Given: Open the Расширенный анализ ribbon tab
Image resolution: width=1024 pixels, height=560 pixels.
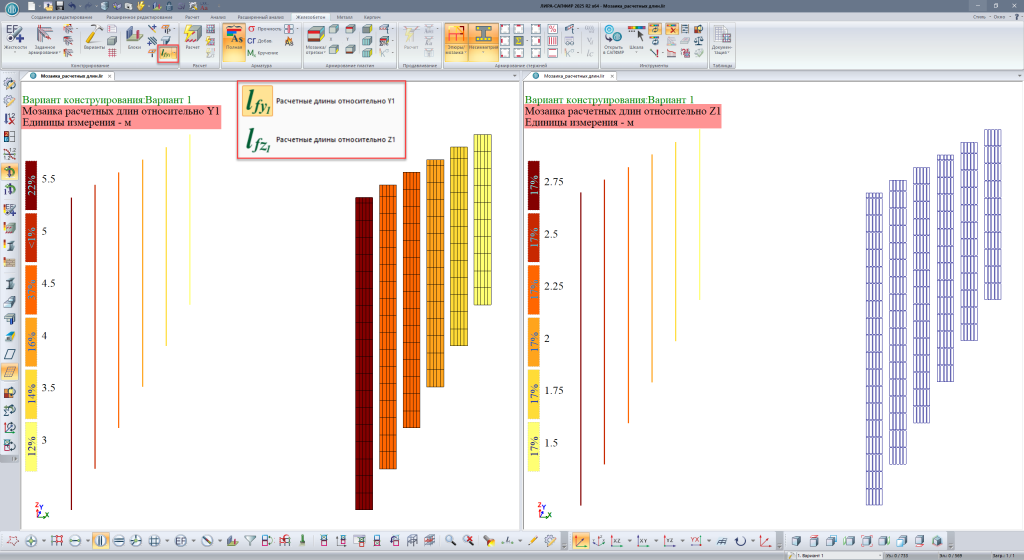Looking at the screenshot, I should pyautogui.click(x=258, y=17).
